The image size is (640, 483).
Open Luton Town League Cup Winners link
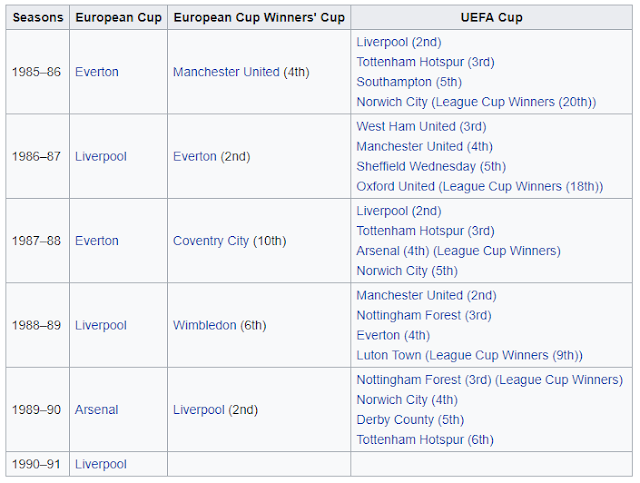pos(469,356)
